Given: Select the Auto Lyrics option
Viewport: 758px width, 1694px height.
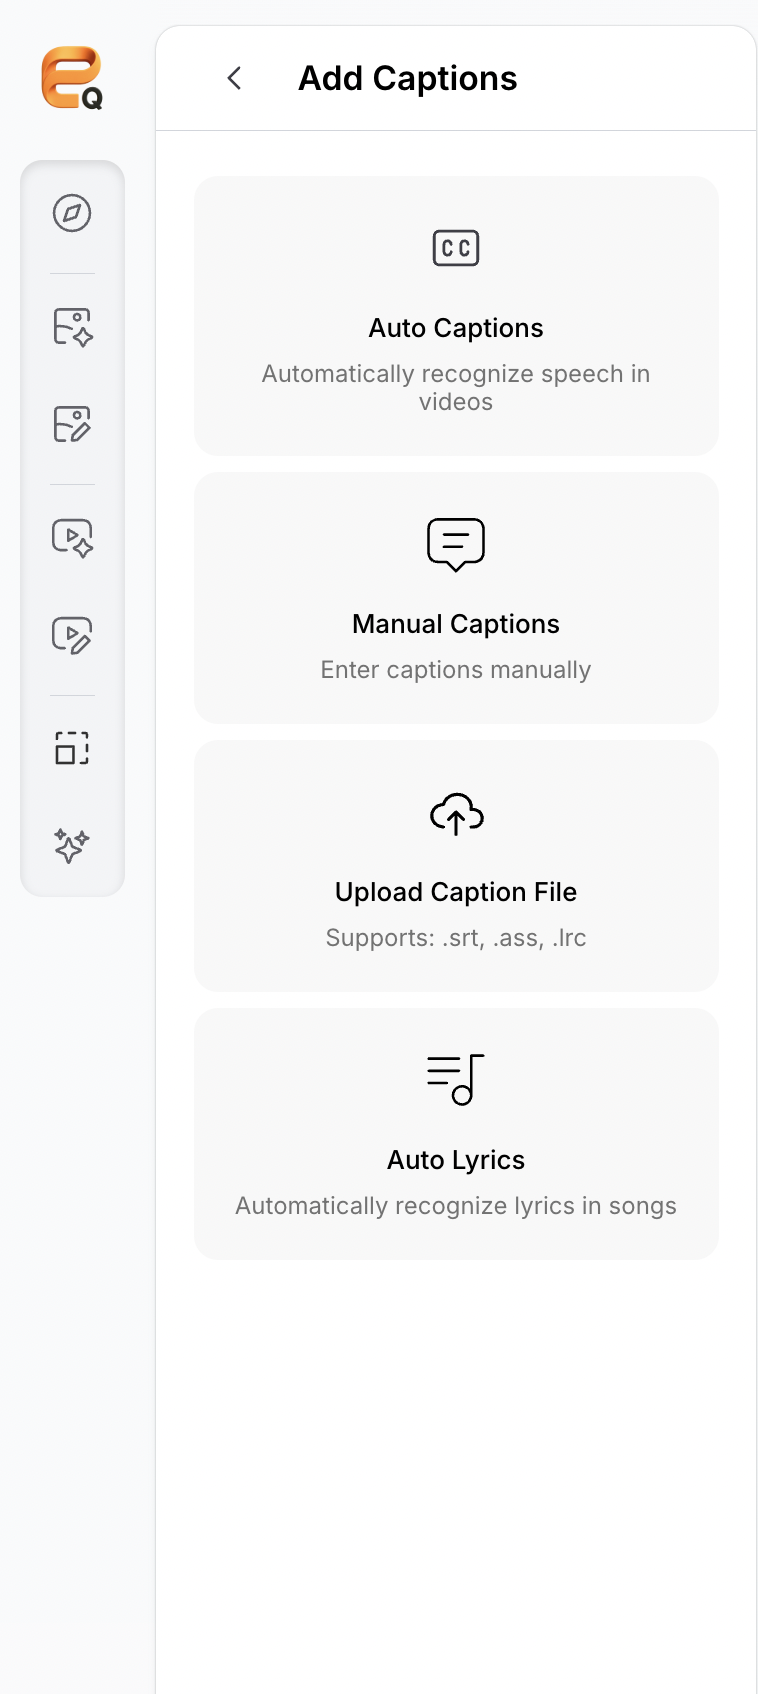Looking at the screenshot, I should pos(456,1134).
